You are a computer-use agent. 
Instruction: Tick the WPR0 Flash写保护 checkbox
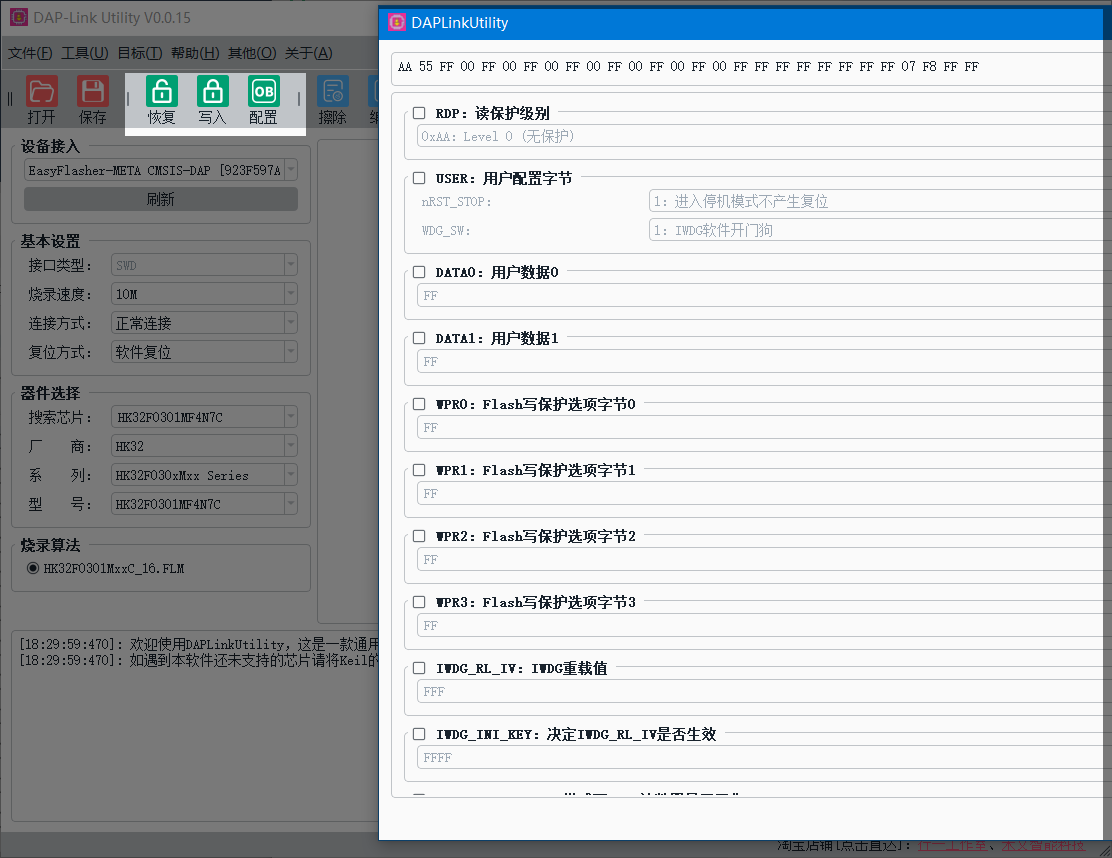click(419, 404)
